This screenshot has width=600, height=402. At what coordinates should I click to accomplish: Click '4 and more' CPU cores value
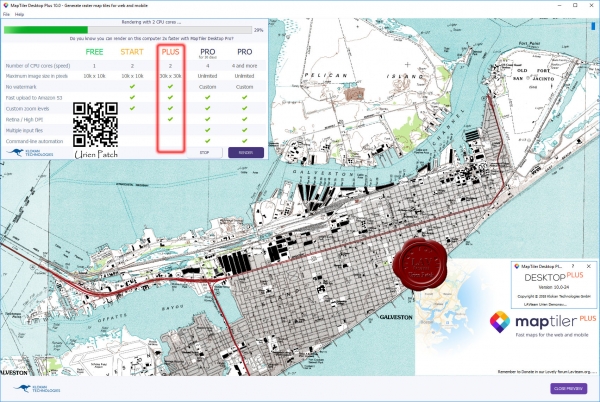click(x=245, y=66)
